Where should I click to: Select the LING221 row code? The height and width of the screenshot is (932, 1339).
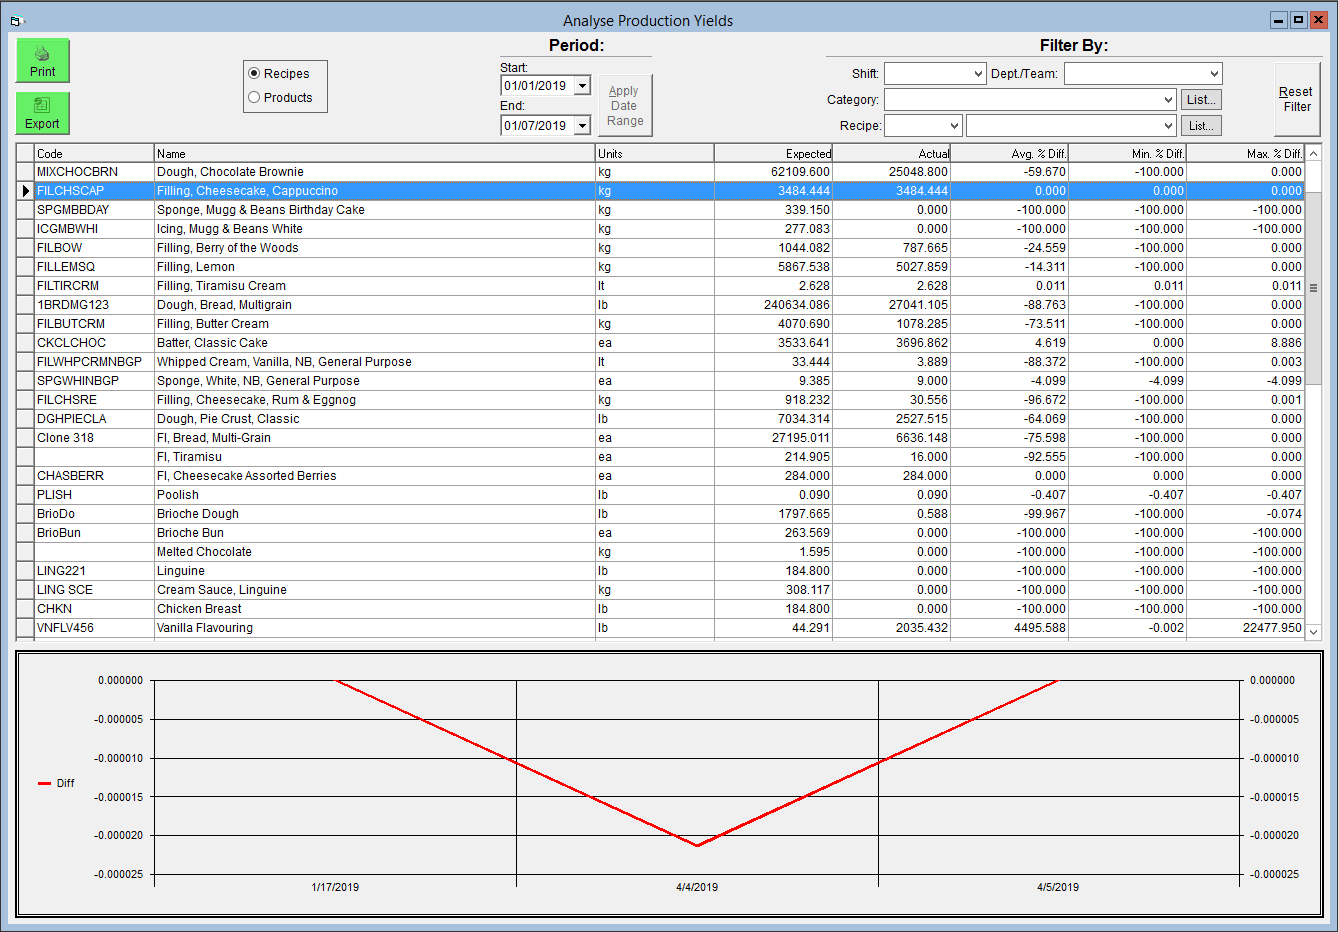[94, 571]
